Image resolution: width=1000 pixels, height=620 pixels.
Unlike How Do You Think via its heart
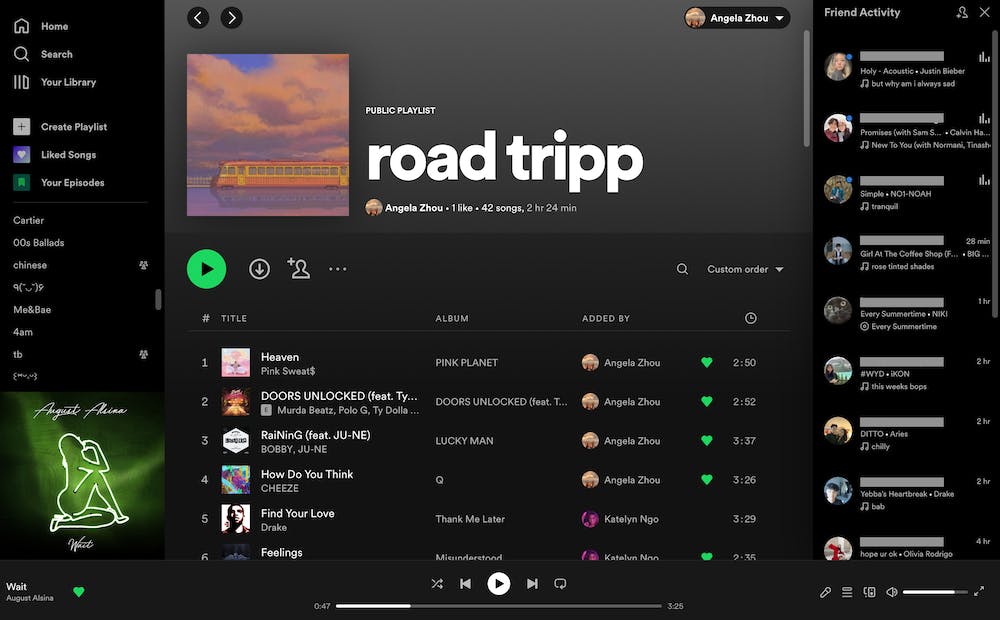coord(707,480)
